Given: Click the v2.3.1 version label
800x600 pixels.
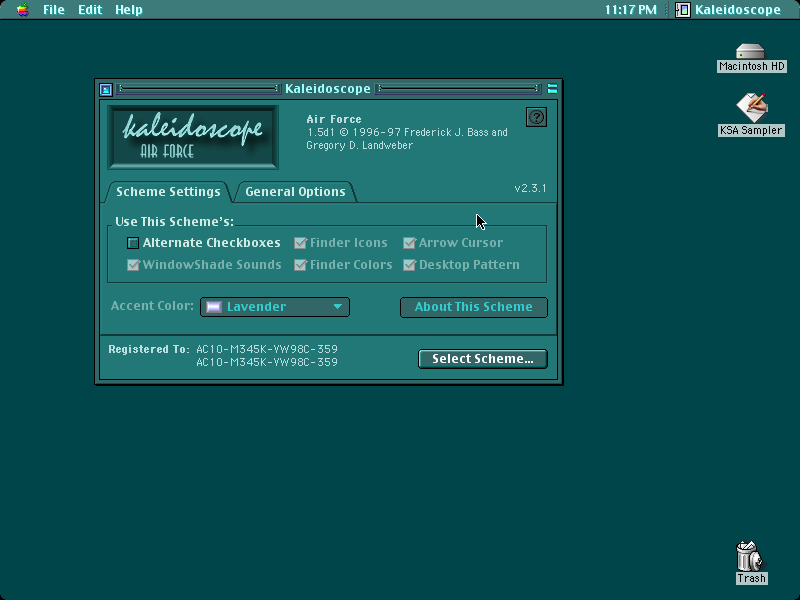Looking at the screenshot, I should tap(530, 188).
